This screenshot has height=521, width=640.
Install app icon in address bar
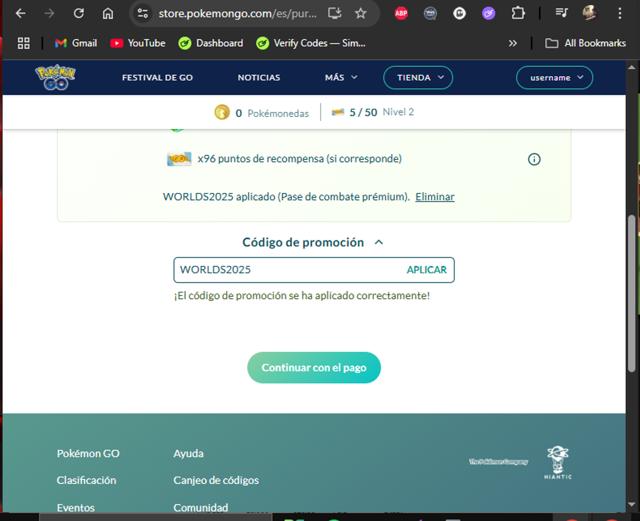click(334, 13)
